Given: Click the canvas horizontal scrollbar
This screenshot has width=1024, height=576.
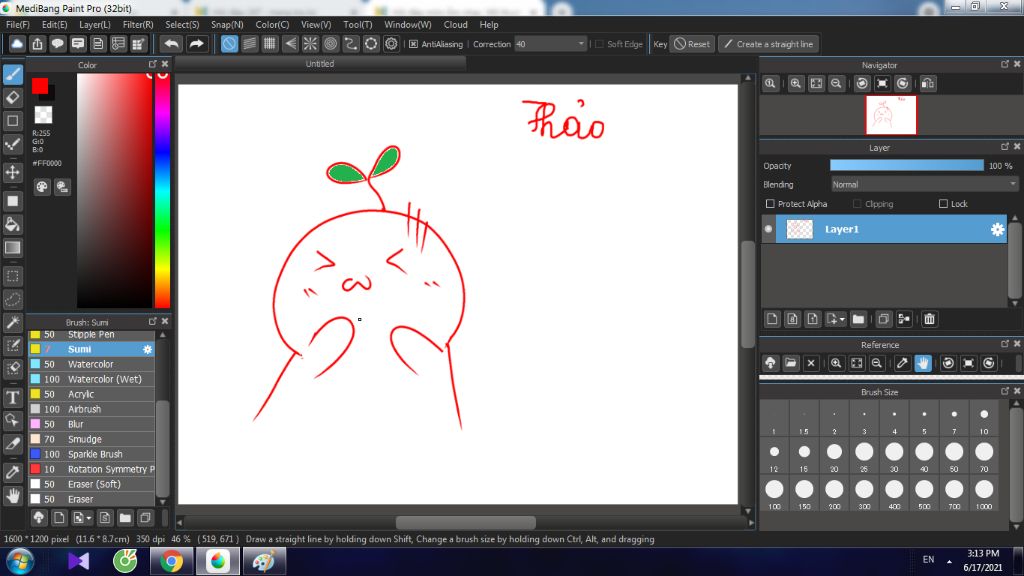Looking at the screenshot, I should click(x=466, y=522).
